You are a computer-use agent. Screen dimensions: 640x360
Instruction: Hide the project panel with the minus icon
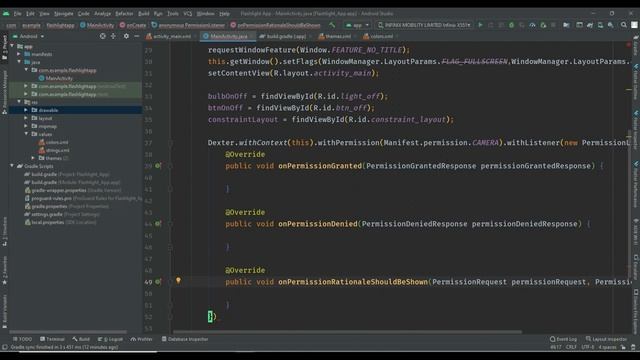137,36
